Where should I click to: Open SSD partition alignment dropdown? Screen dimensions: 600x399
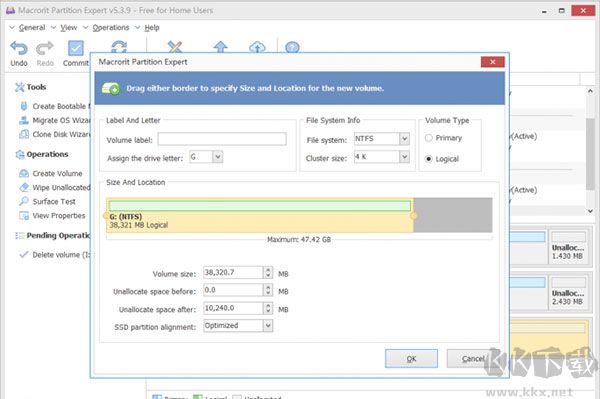coord(268,326)
